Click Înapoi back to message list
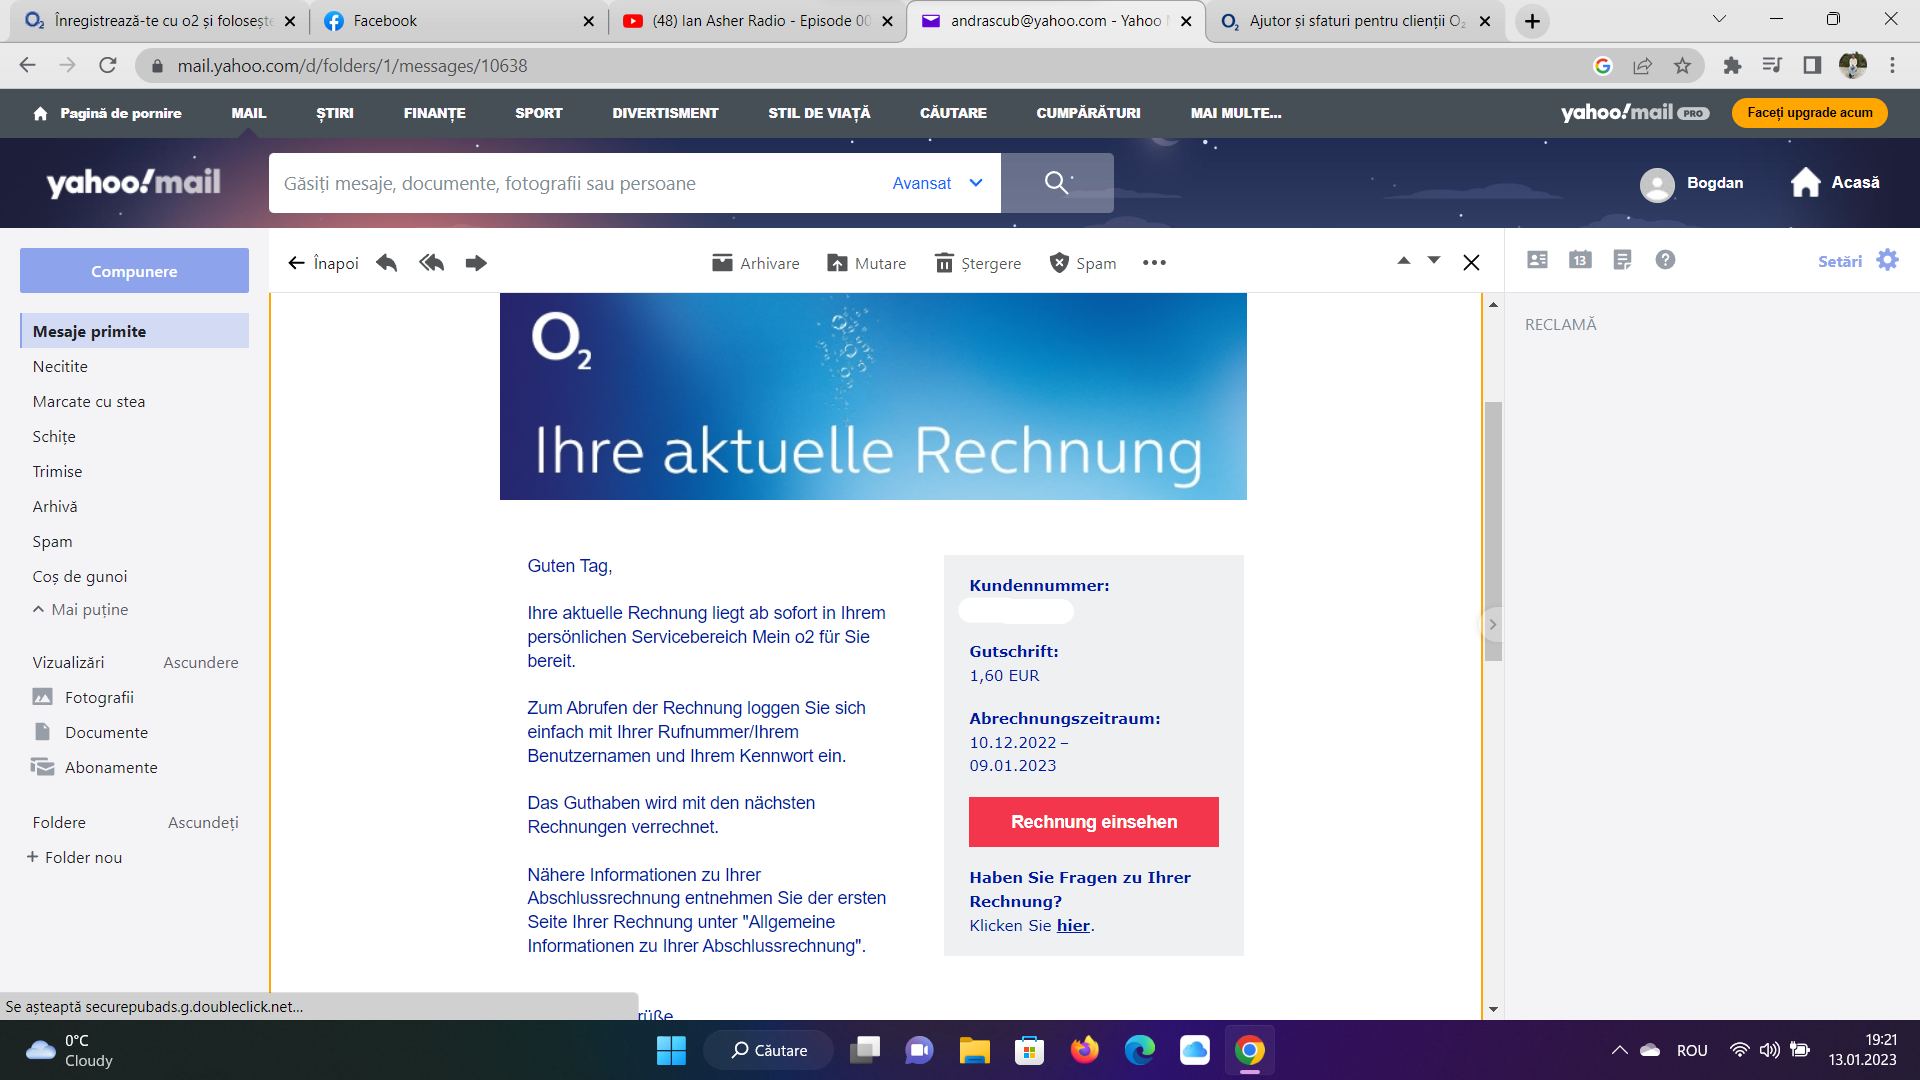The height and width of the screenshot is (1080, 1920). click(x=323, y=263)
